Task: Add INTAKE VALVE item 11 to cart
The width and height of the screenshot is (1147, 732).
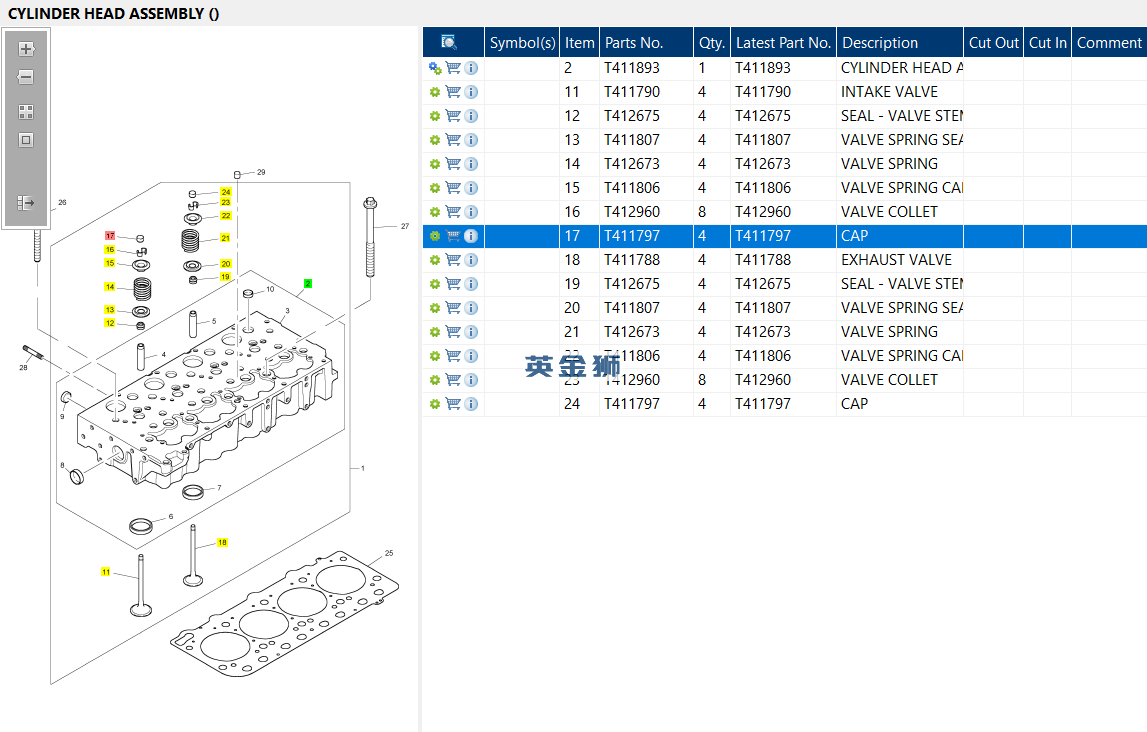Action: pyautogui.click(x=453, y=92)
